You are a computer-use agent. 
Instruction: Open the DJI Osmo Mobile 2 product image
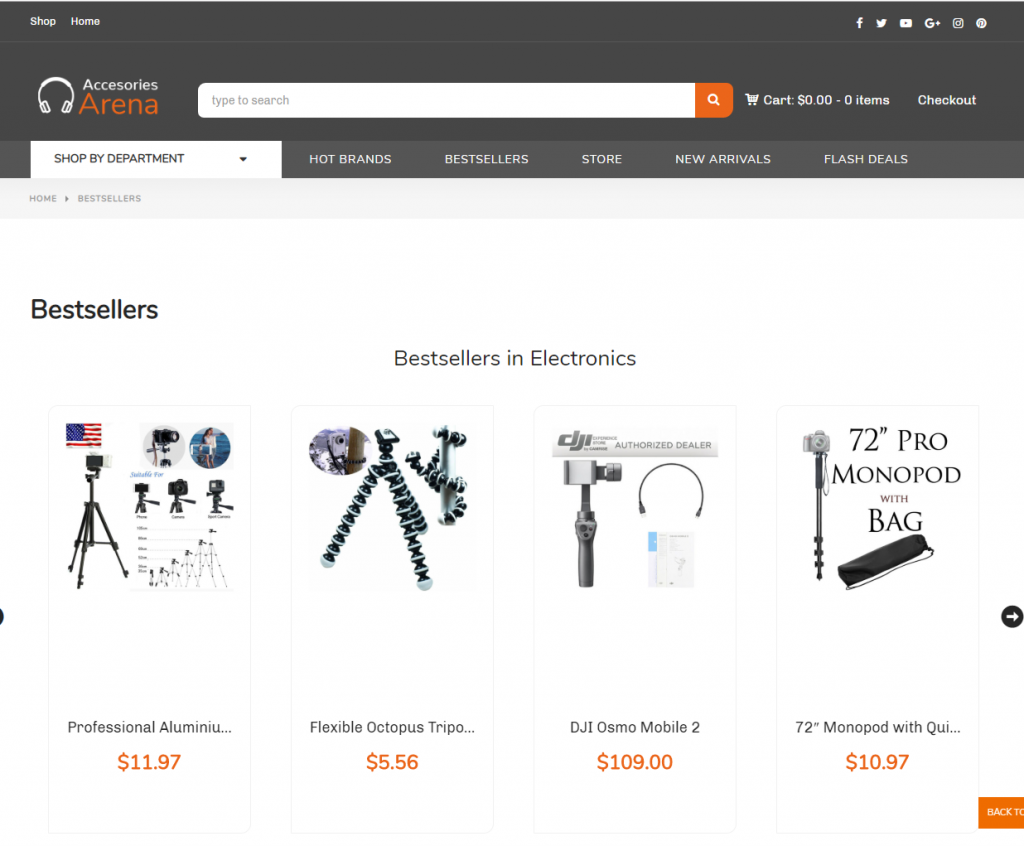[635, 508]
